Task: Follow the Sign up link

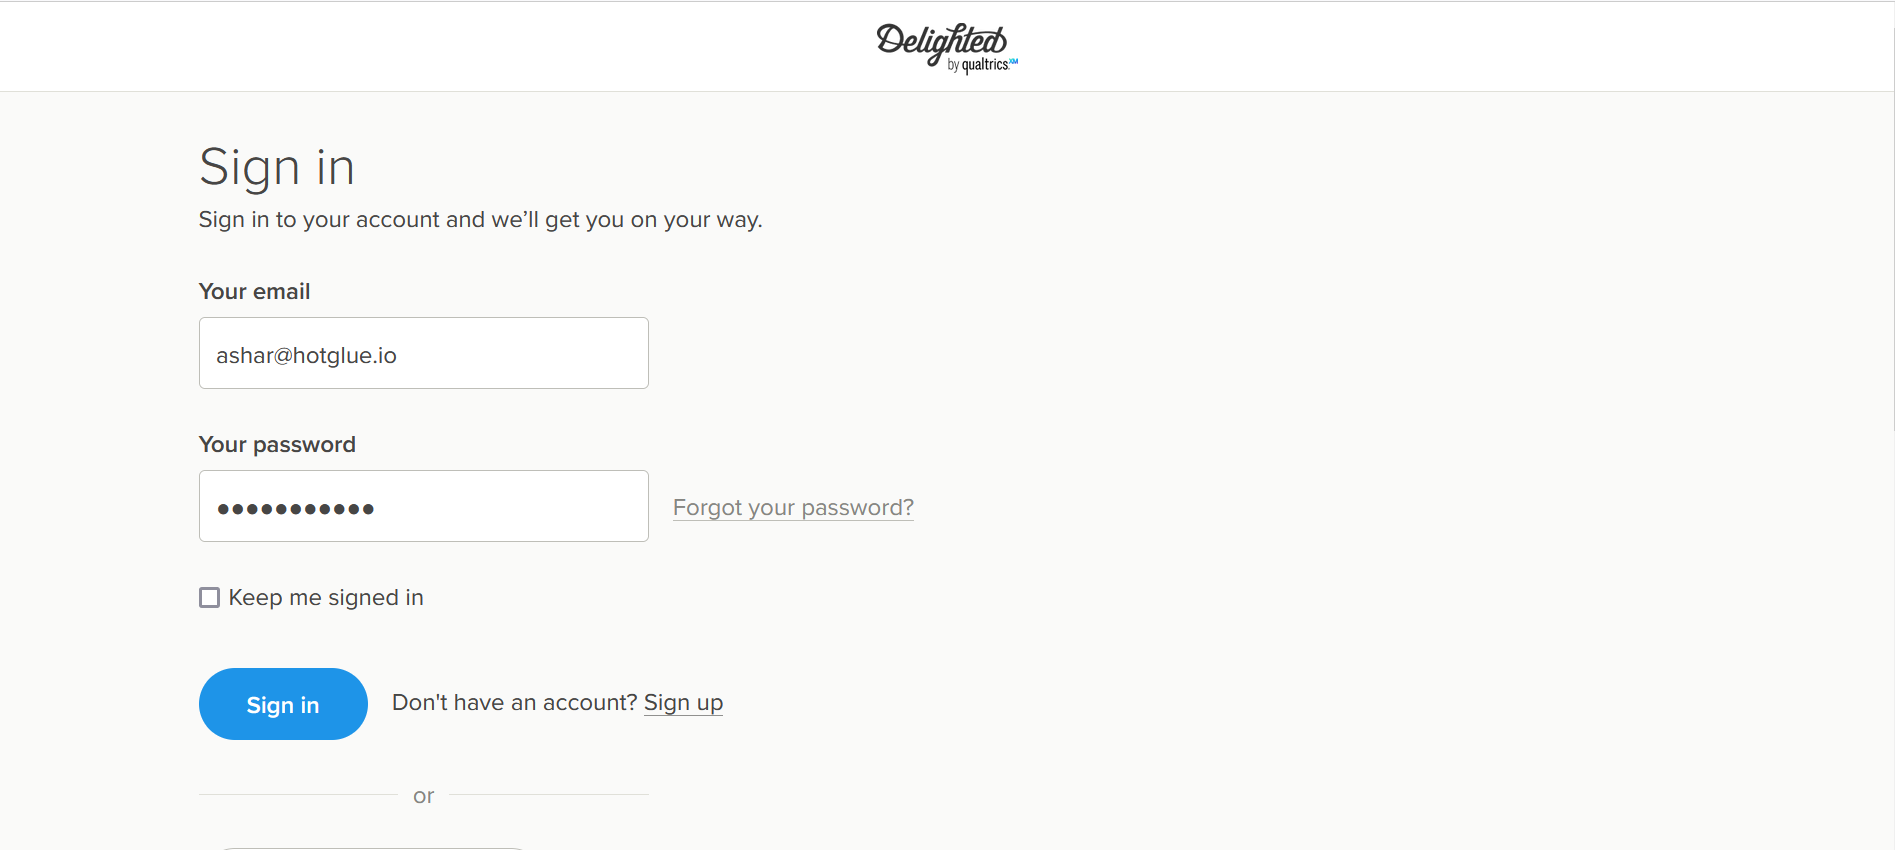Action: click(x=683, y=703)
